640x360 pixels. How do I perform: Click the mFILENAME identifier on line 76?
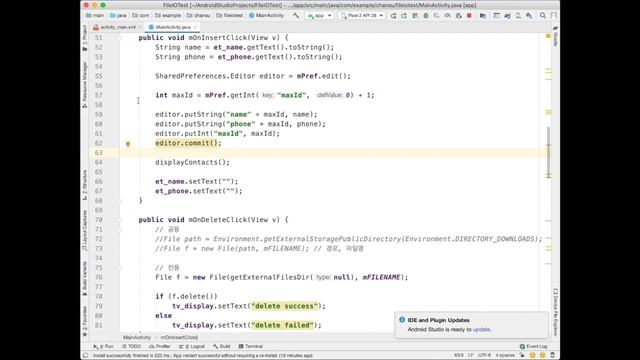coord(381,278)
